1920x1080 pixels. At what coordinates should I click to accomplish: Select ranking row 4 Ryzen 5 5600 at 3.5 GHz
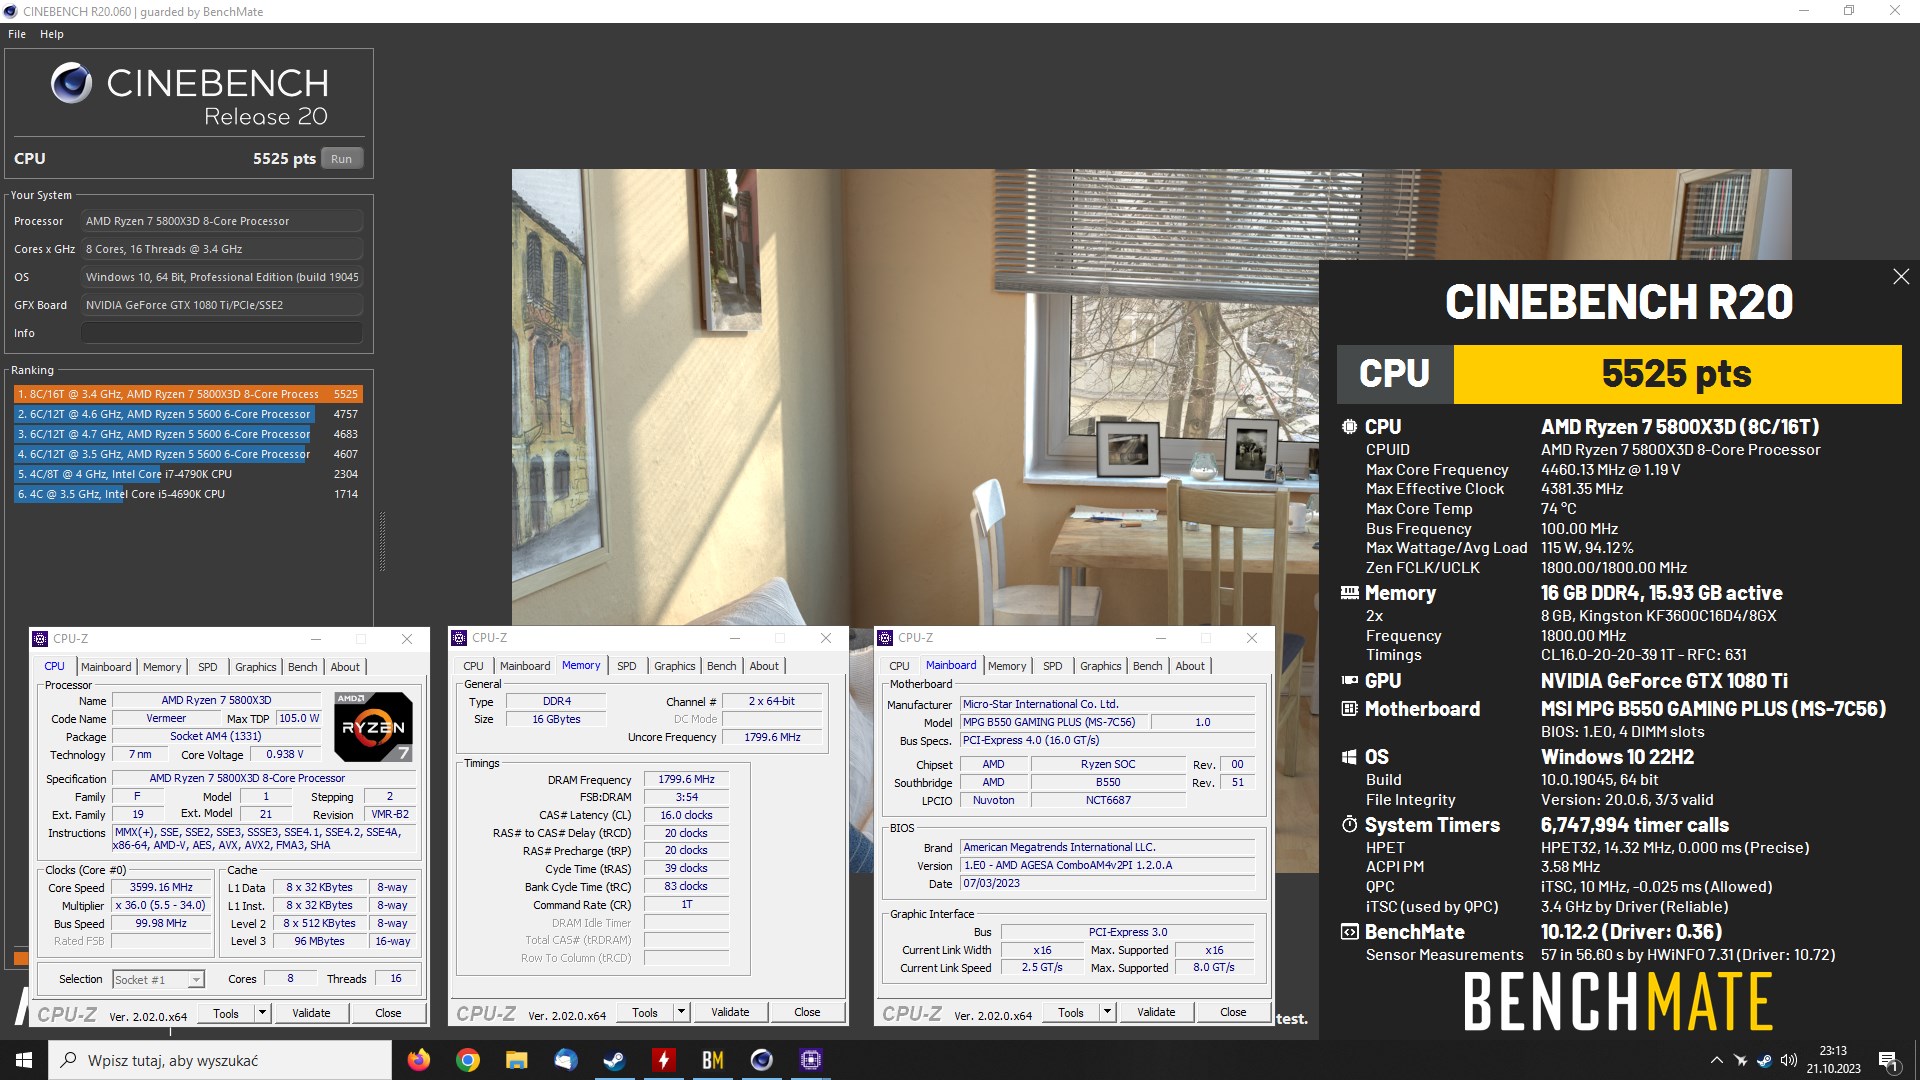click(188, 454)
